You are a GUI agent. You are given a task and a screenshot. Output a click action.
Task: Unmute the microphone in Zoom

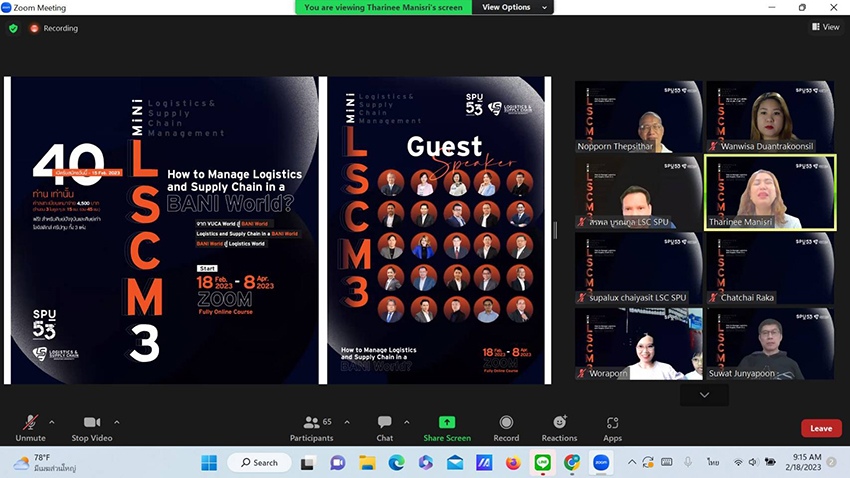pos(30,428)
